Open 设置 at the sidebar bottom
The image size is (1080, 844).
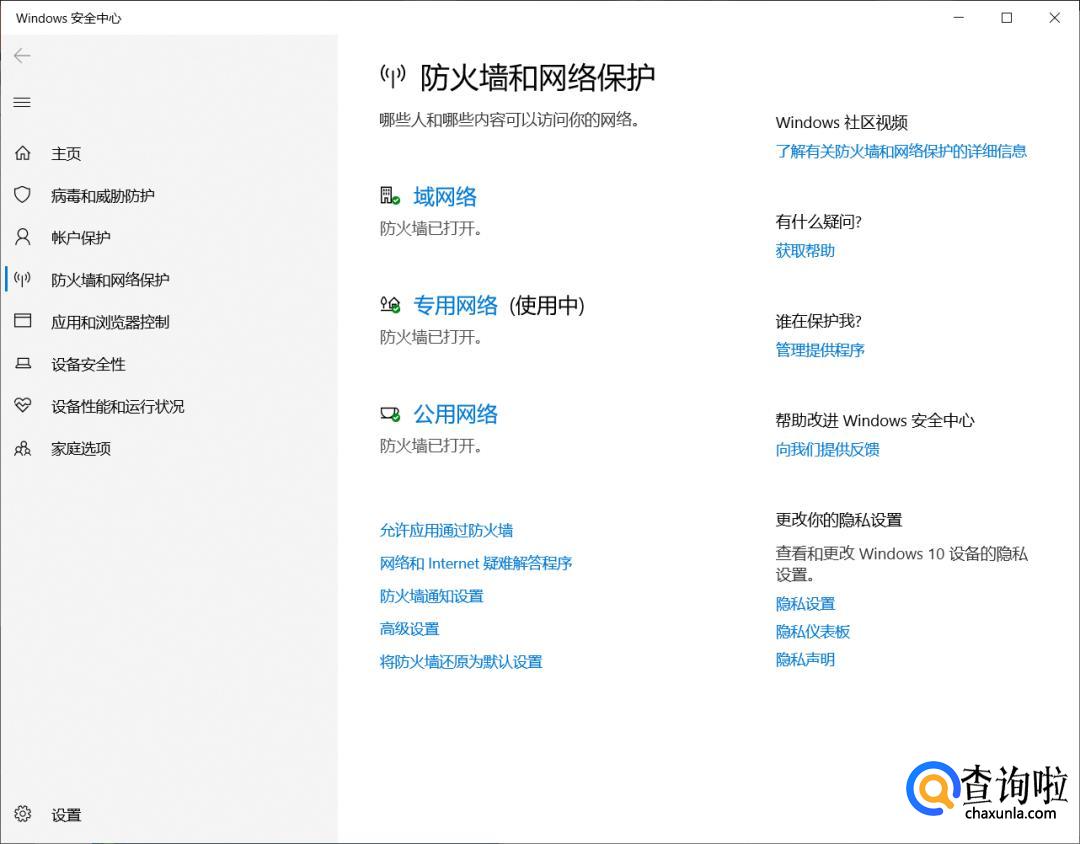pos(66,815)
